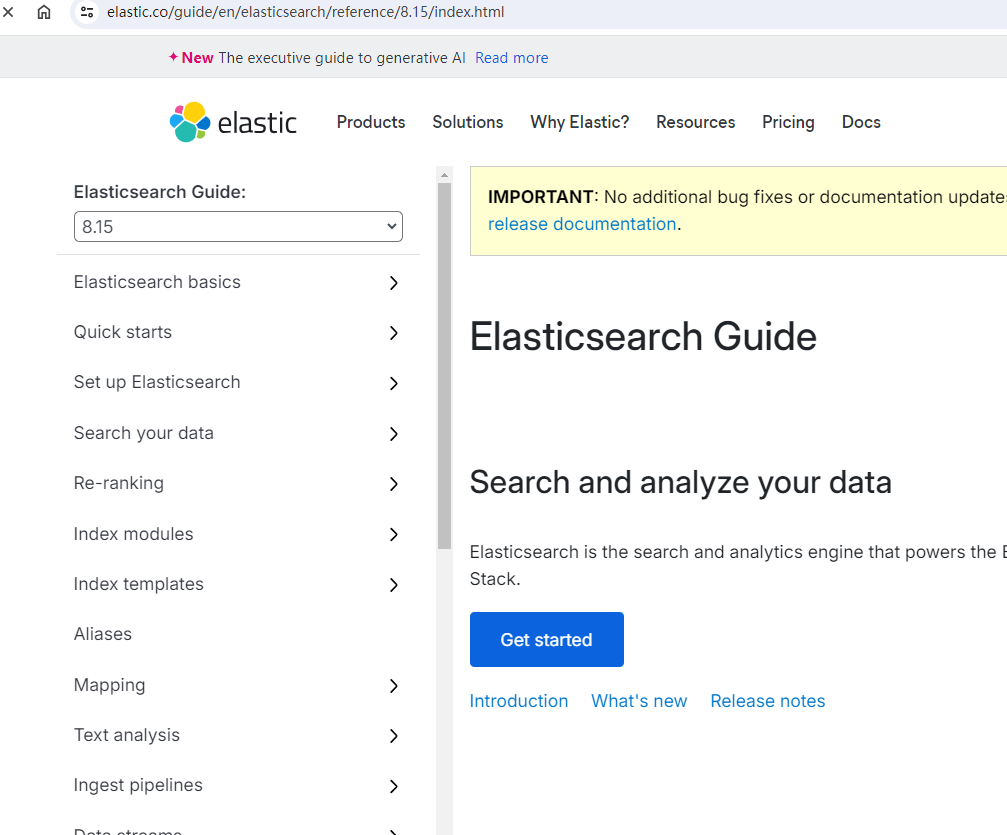
Task: Open the Release notes link
Action: click(x=767, y=701)
